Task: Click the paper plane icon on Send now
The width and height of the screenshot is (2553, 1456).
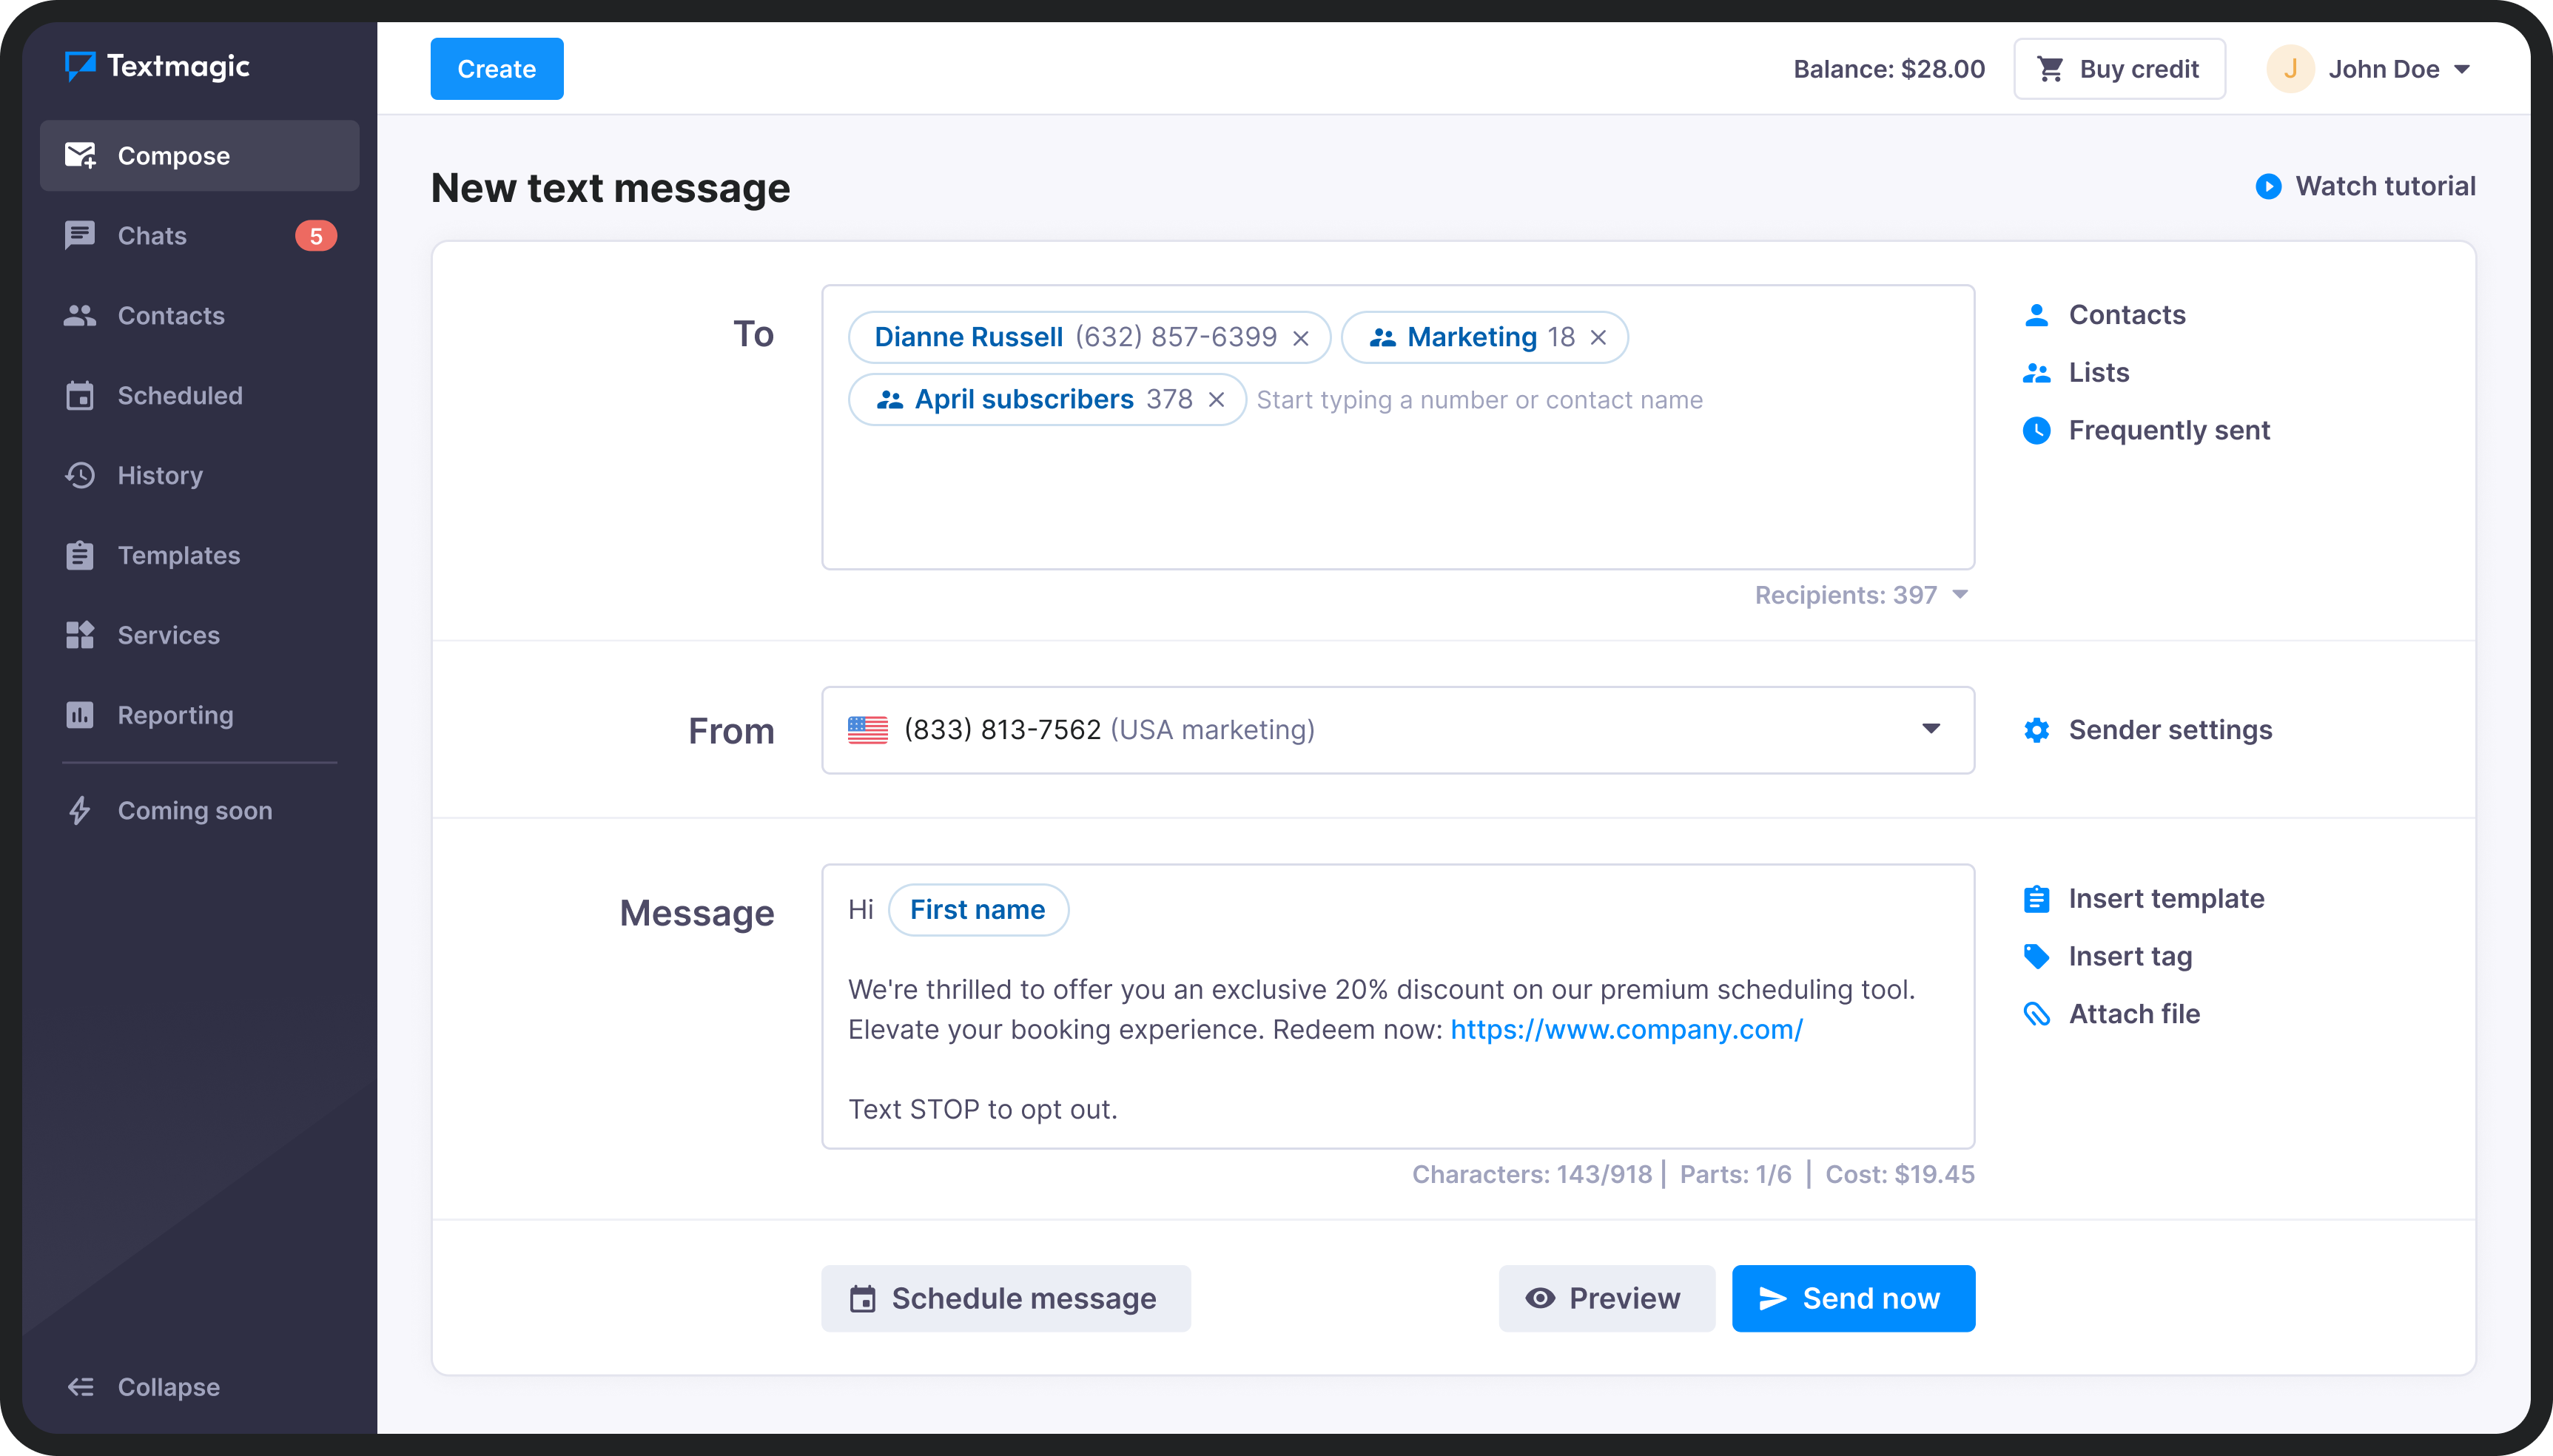Action: tap(1772, 1298)
